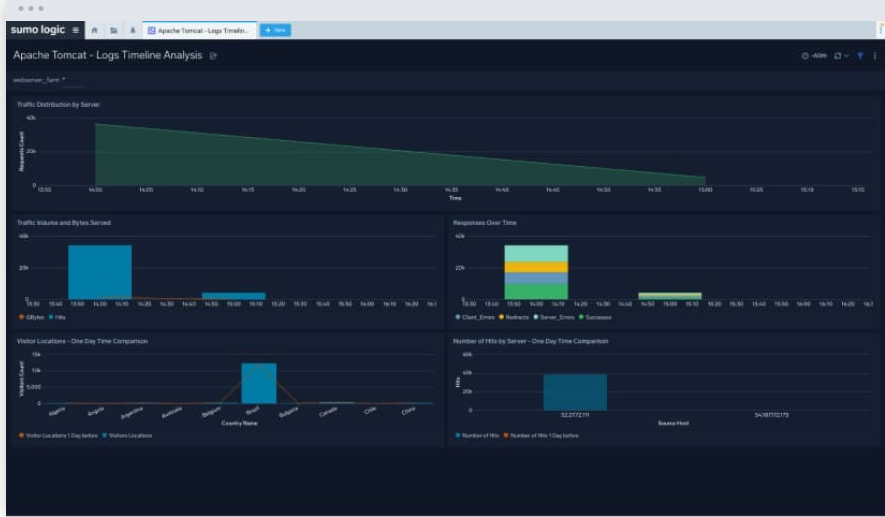Toggle the Redirects legend entry

(514, 317)
